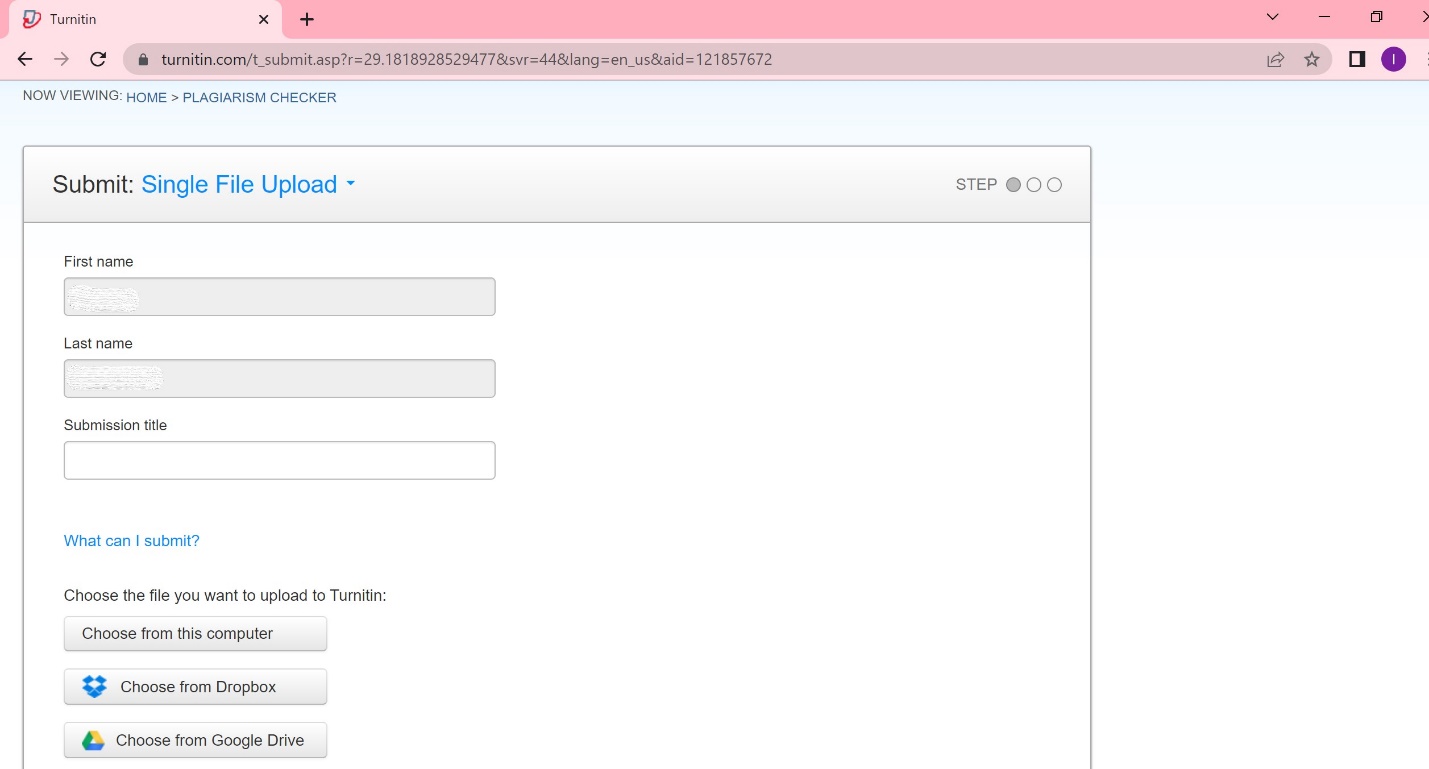Expand the Single File Upload dropdown

(x=248, y=184)
